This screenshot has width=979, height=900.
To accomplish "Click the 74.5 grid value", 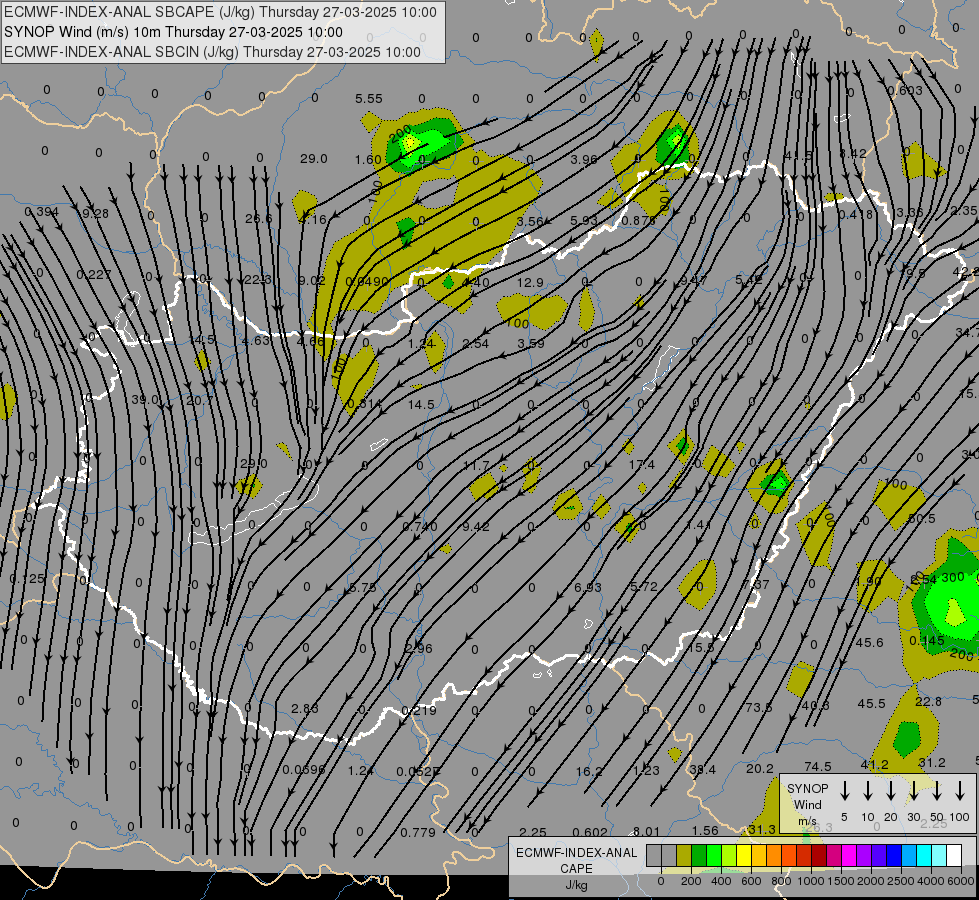I will pos(817,767).
